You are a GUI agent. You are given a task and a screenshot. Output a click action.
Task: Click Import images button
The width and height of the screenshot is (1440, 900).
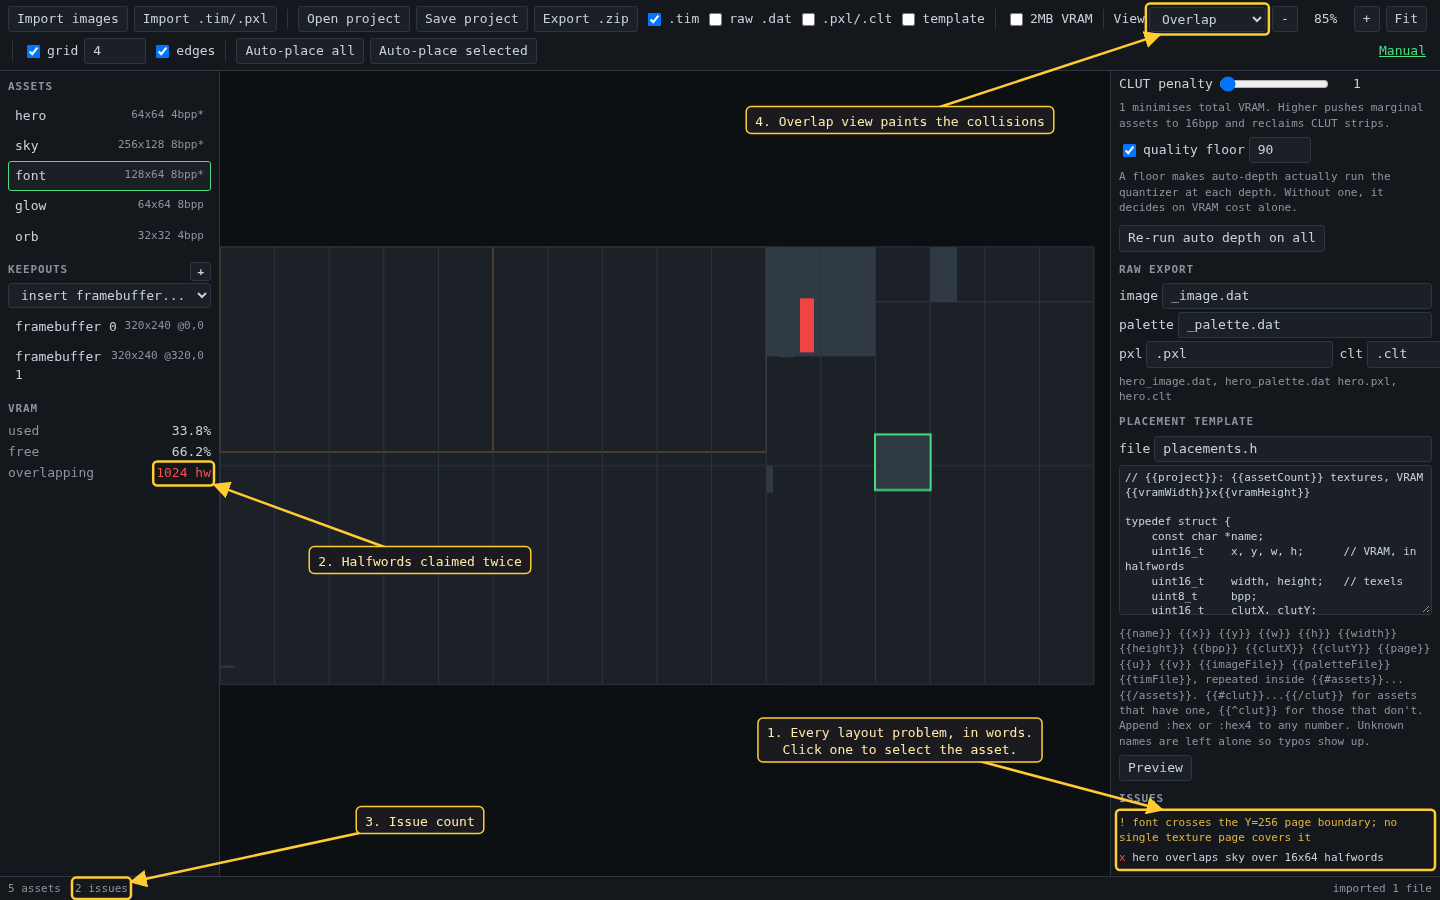click(68, 19)
